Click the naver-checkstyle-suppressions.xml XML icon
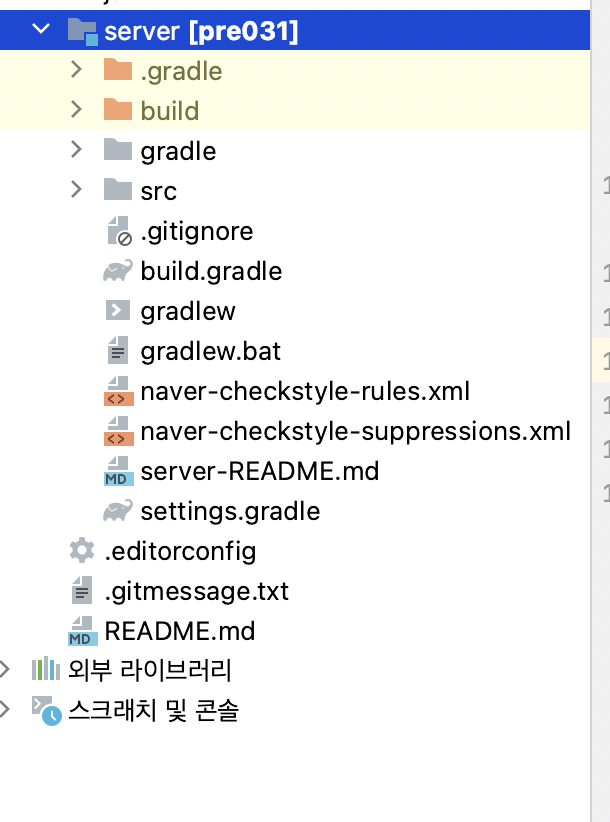This screenshot has width=610, height=822. (118, 431)
